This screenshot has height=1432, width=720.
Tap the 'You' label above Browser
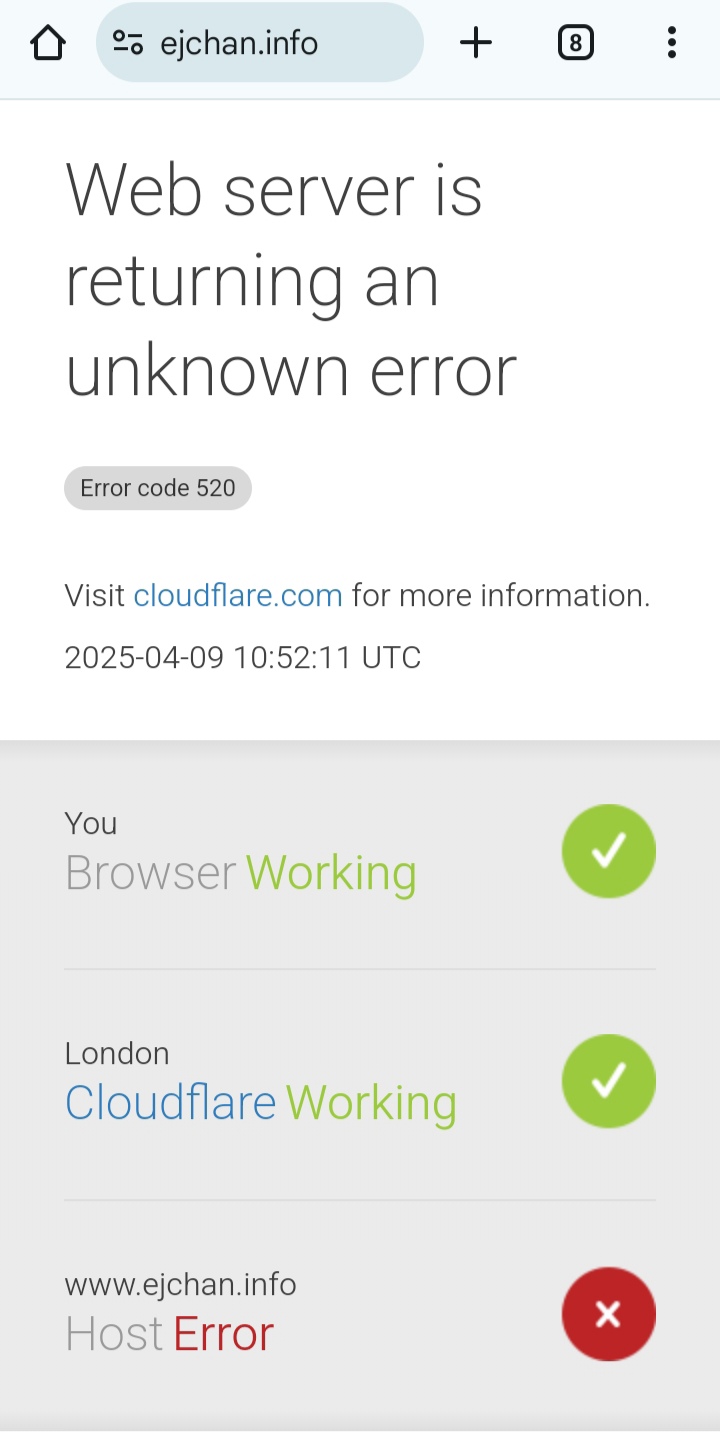click(x=91, y=823)
